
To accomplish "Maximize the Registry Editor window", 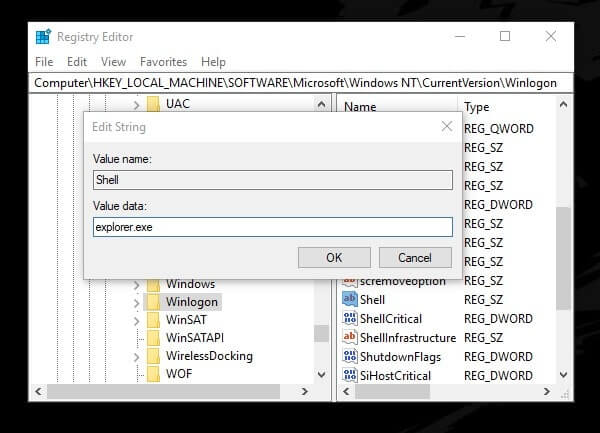I will click(505, 36).
